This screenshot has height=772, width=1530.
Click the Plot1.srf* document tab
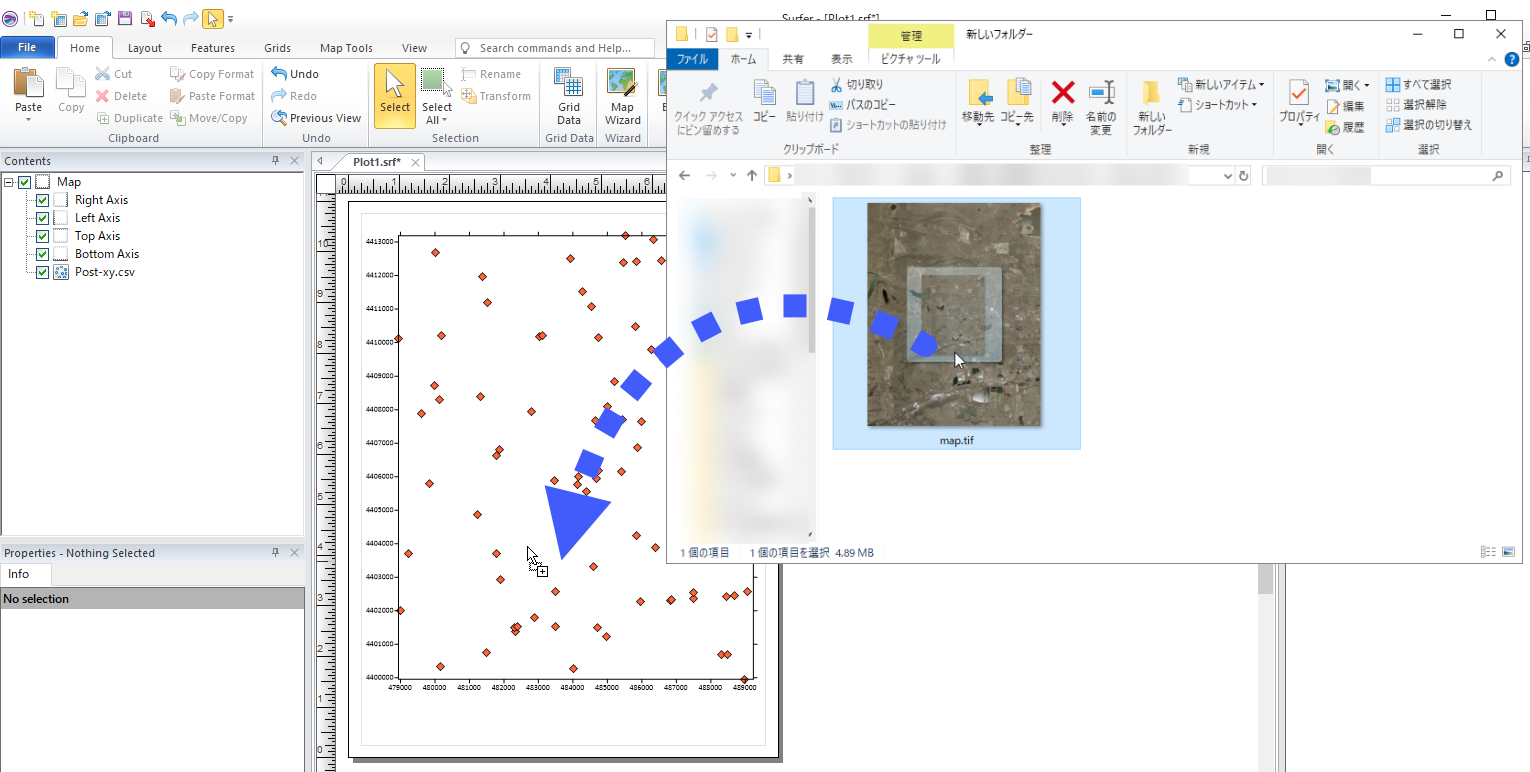377,162
